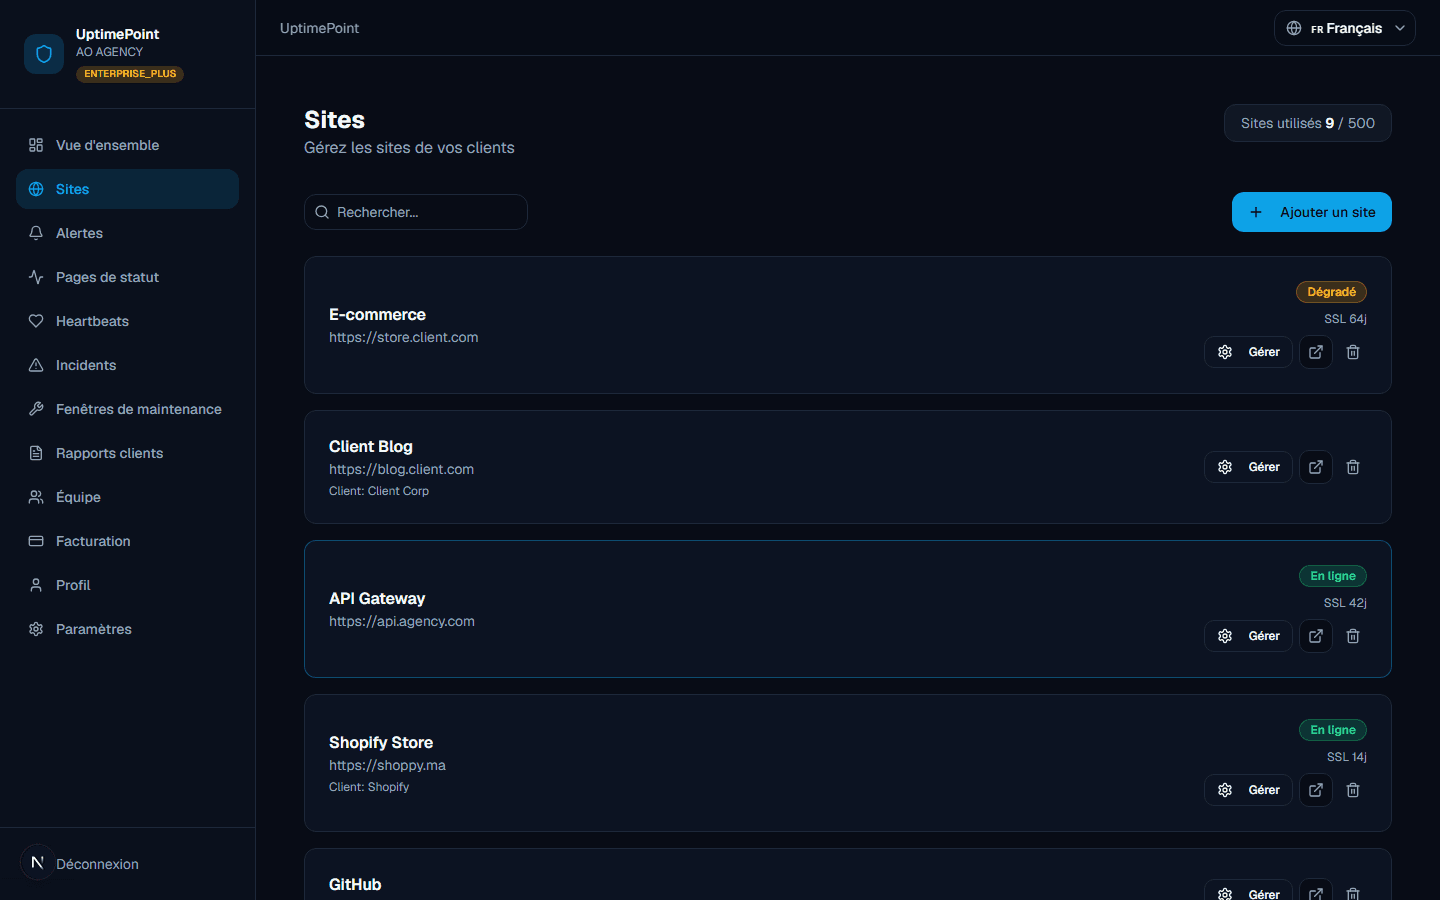Click the Client: Client Corp label
This screenshot has width=1440, height=900.
[379, 491]
